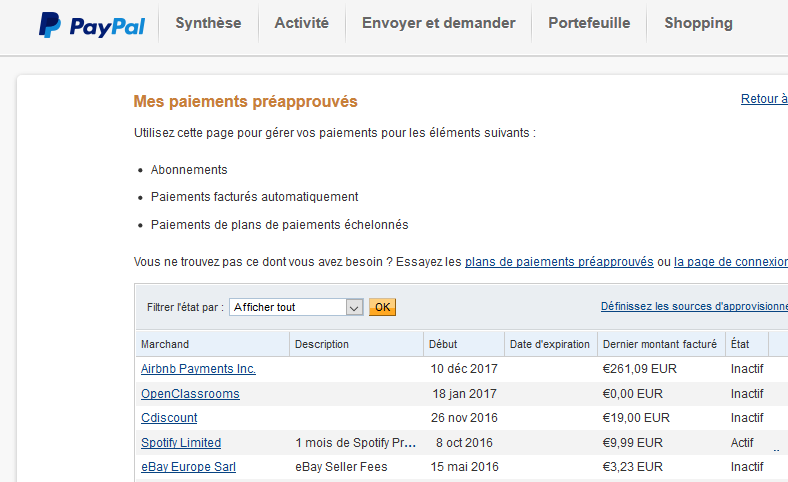Sort by the Début column header
Screen dimensions: 788x482
[x=443, y=344]
